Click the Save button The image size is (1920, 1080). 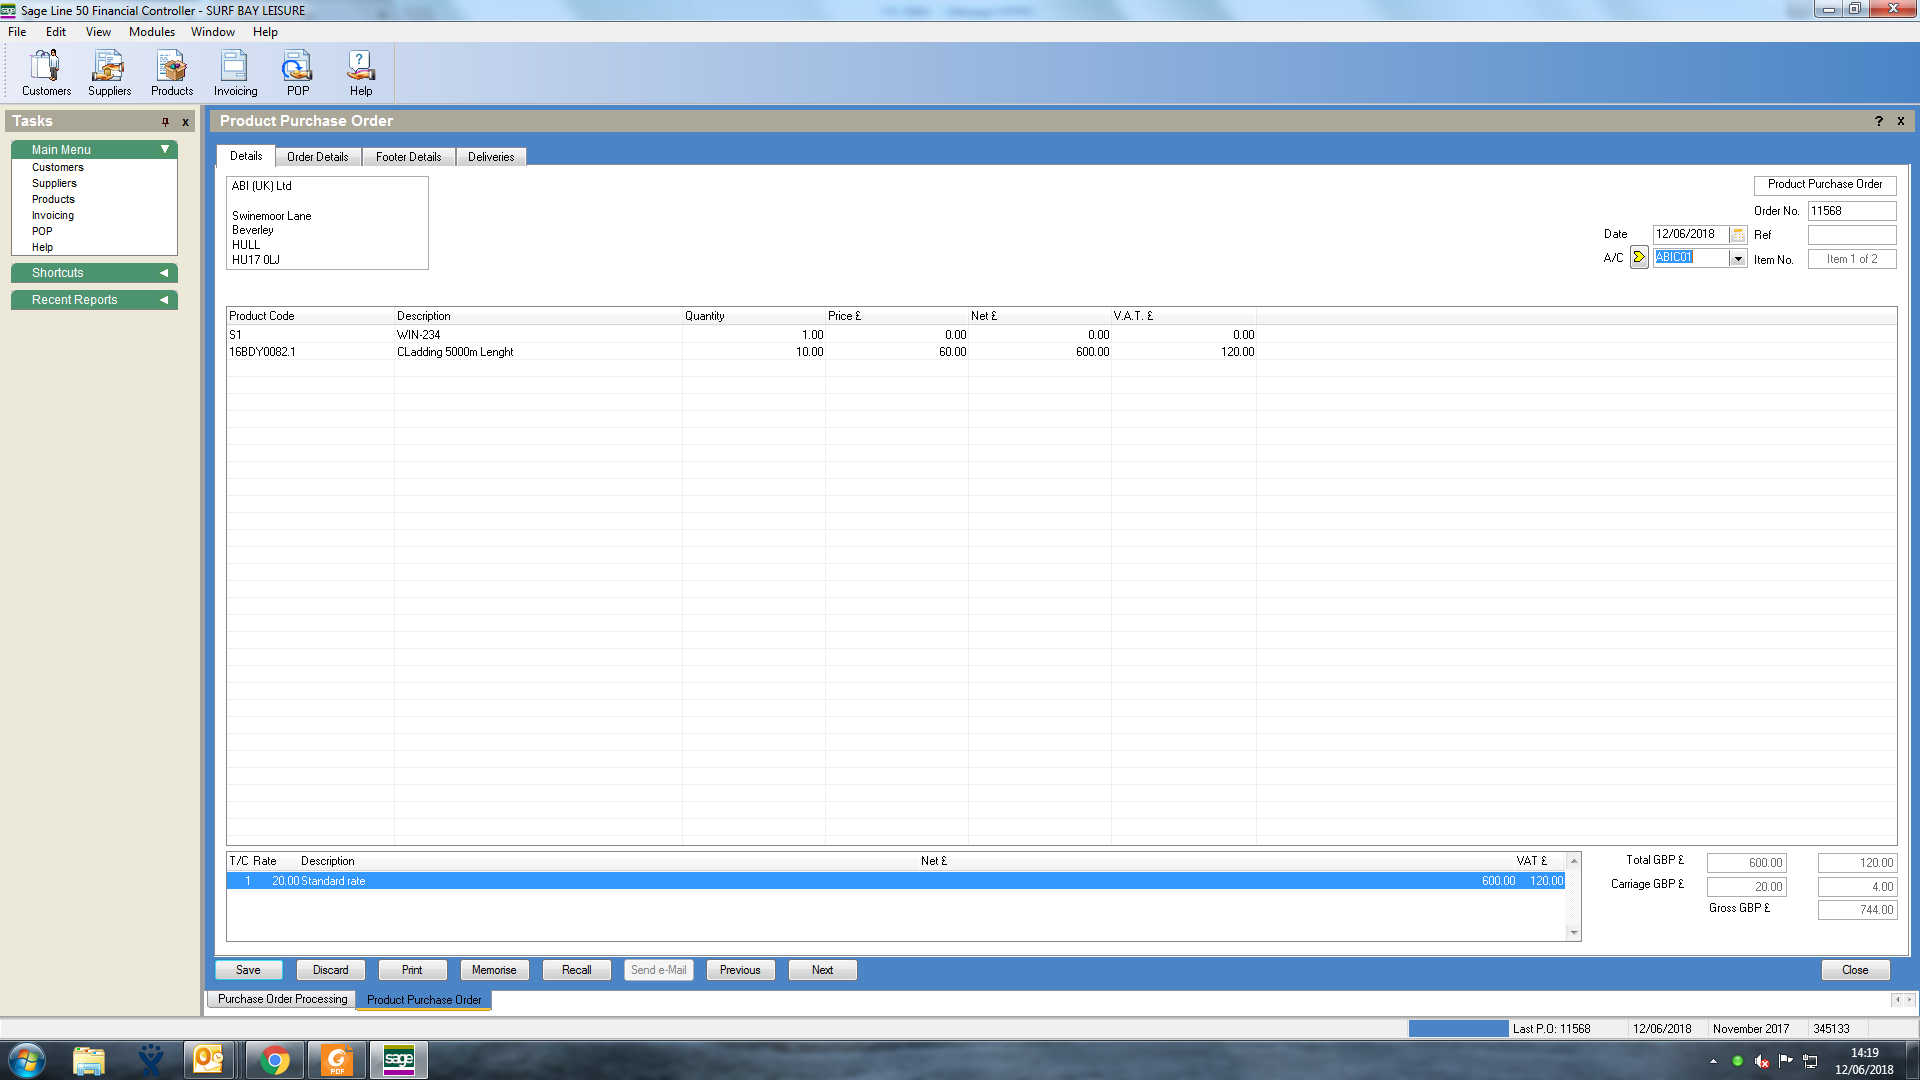coord(248,970)
